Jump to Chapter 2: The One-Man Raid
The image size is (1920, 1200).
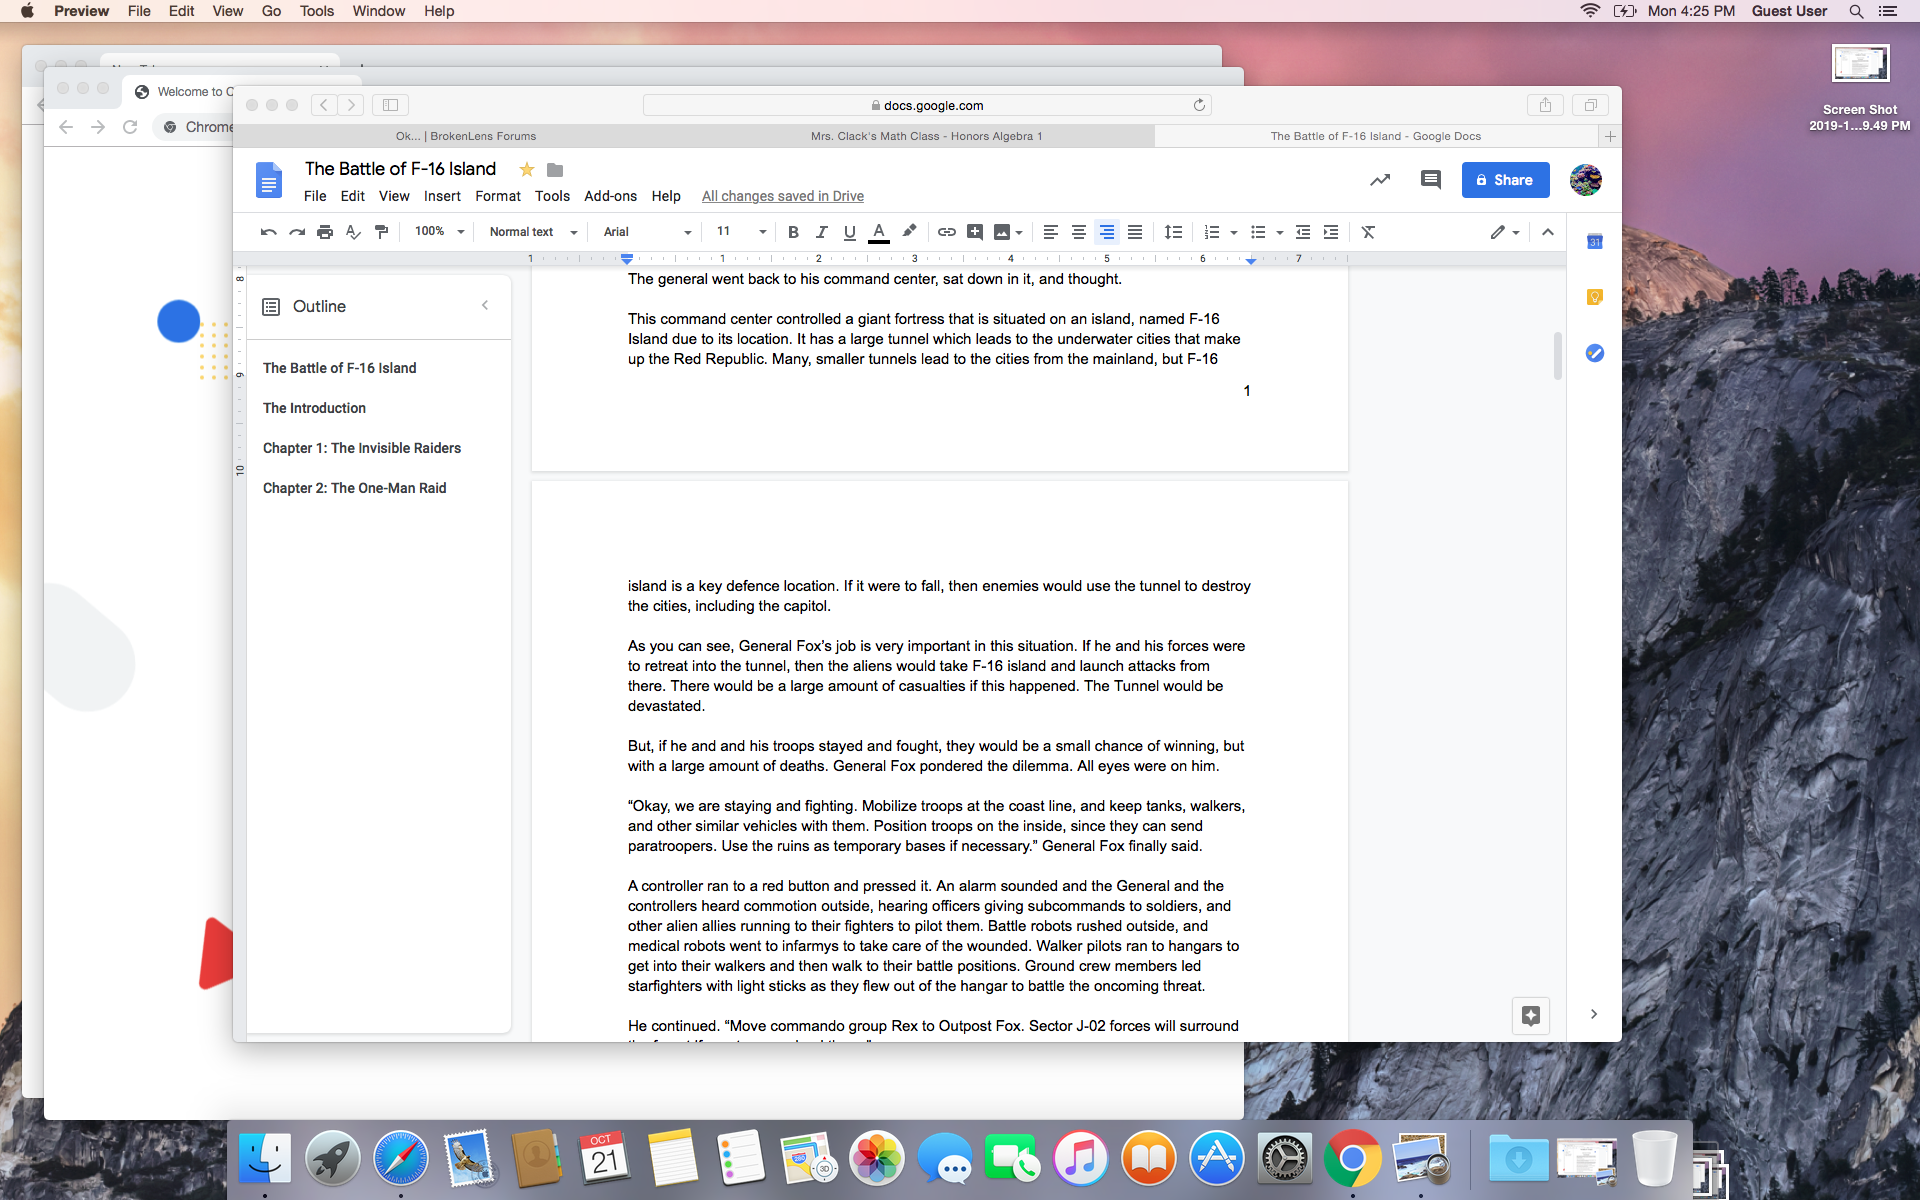click(354, 488)
